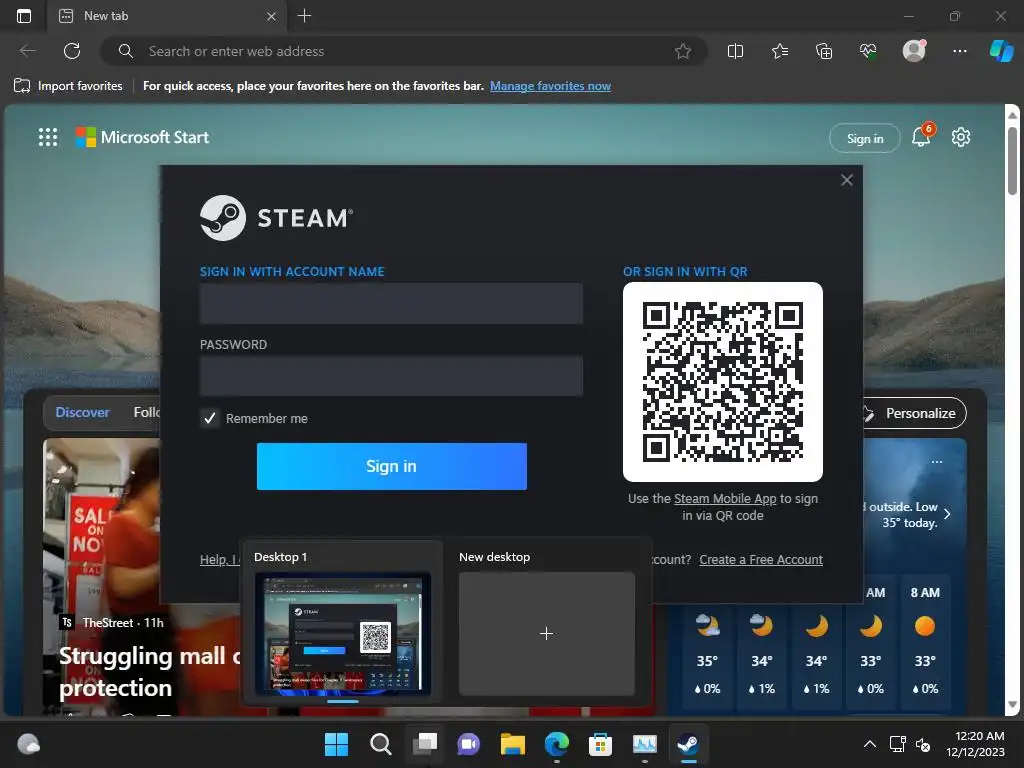Expand weather card next arrow
Image resolution: width=1024 pixels, height=768 pixels.
click(947, 514)
